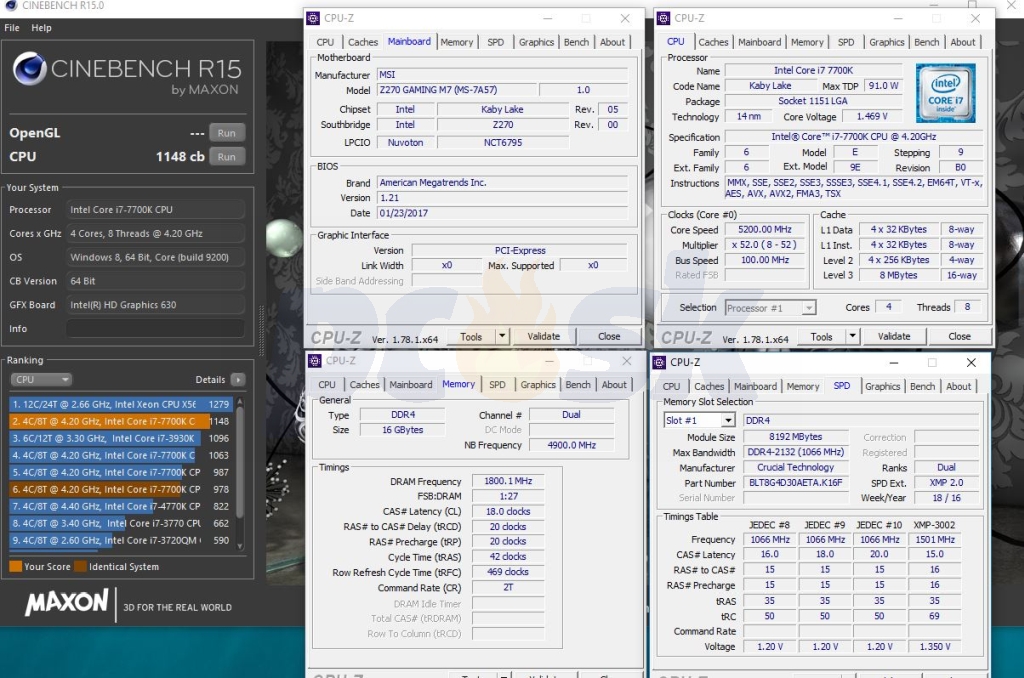Select ranking entry Core i7-3930K
Viewport: 1024px width, 678px height.
click(x=122, y=438)
